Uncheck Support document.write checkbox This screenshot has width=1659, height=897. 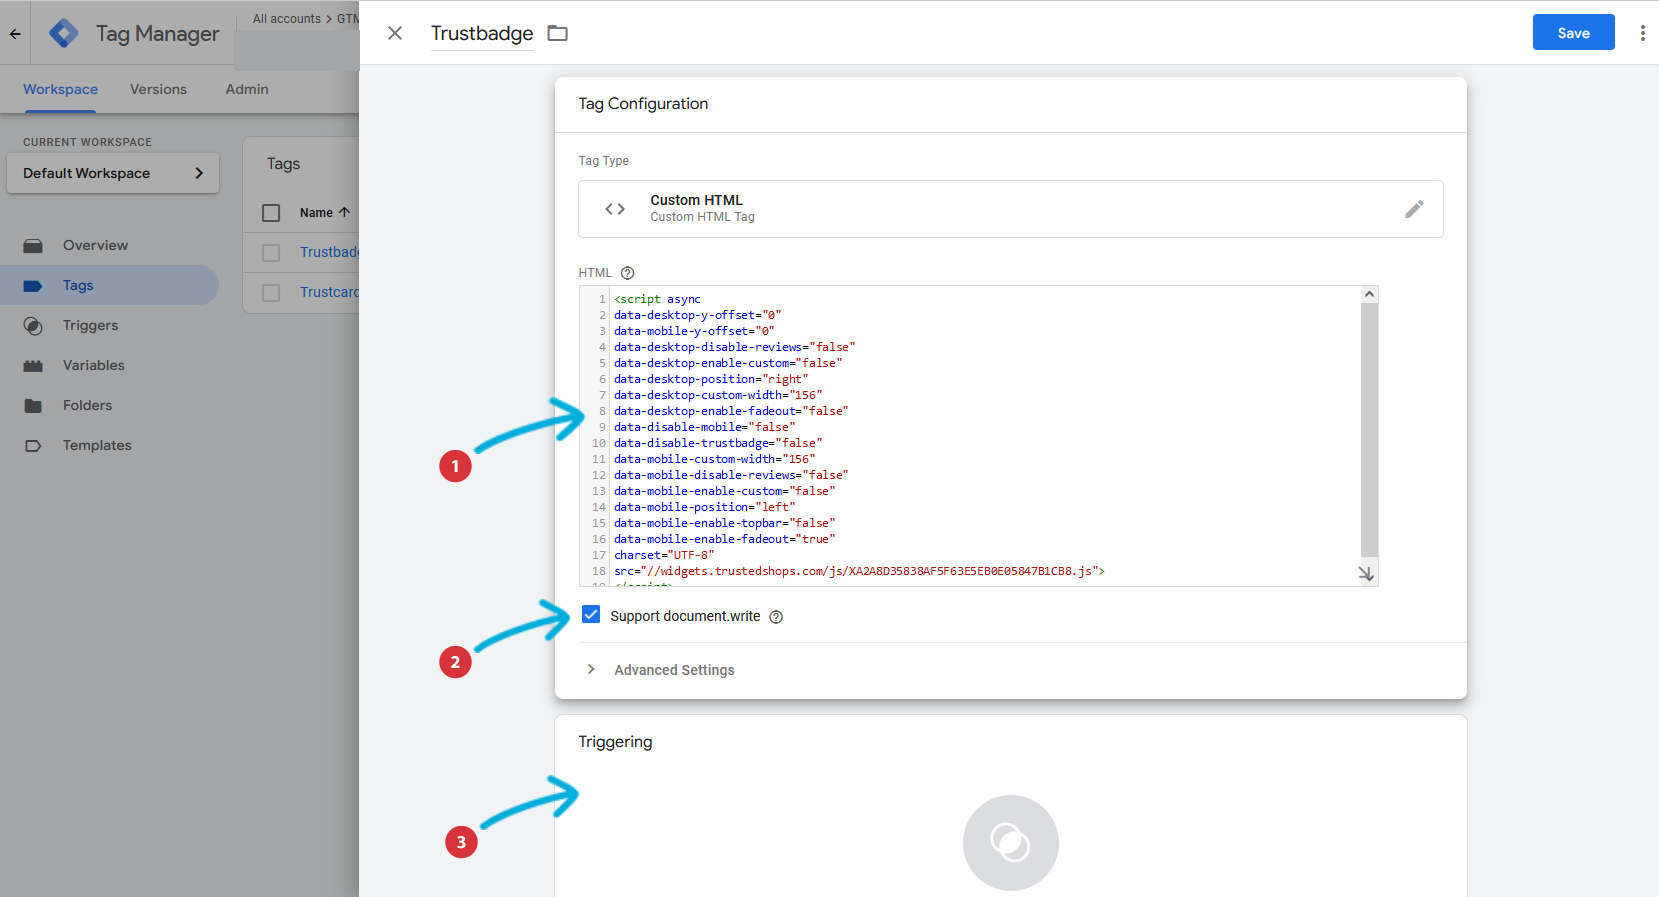click(591, 614)
